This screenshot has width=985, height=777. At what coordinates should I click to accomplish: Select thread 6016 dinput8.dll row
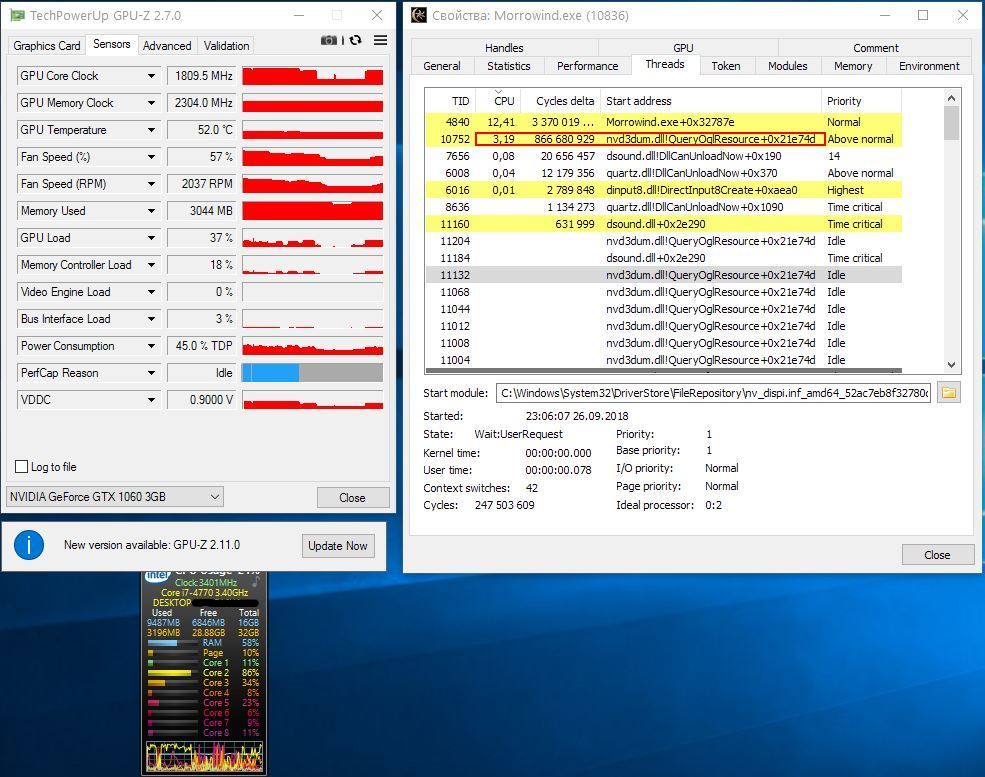coord(663,190)
